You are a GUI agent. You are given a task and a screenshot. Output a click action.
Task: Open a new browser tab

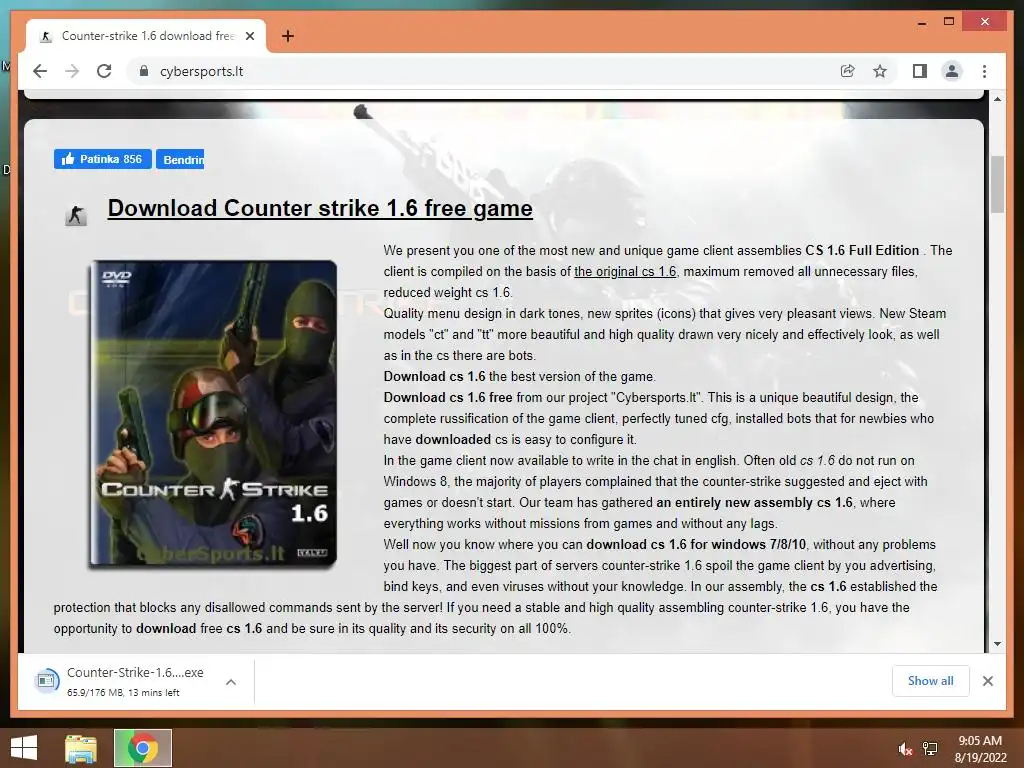tap(287, 36)
